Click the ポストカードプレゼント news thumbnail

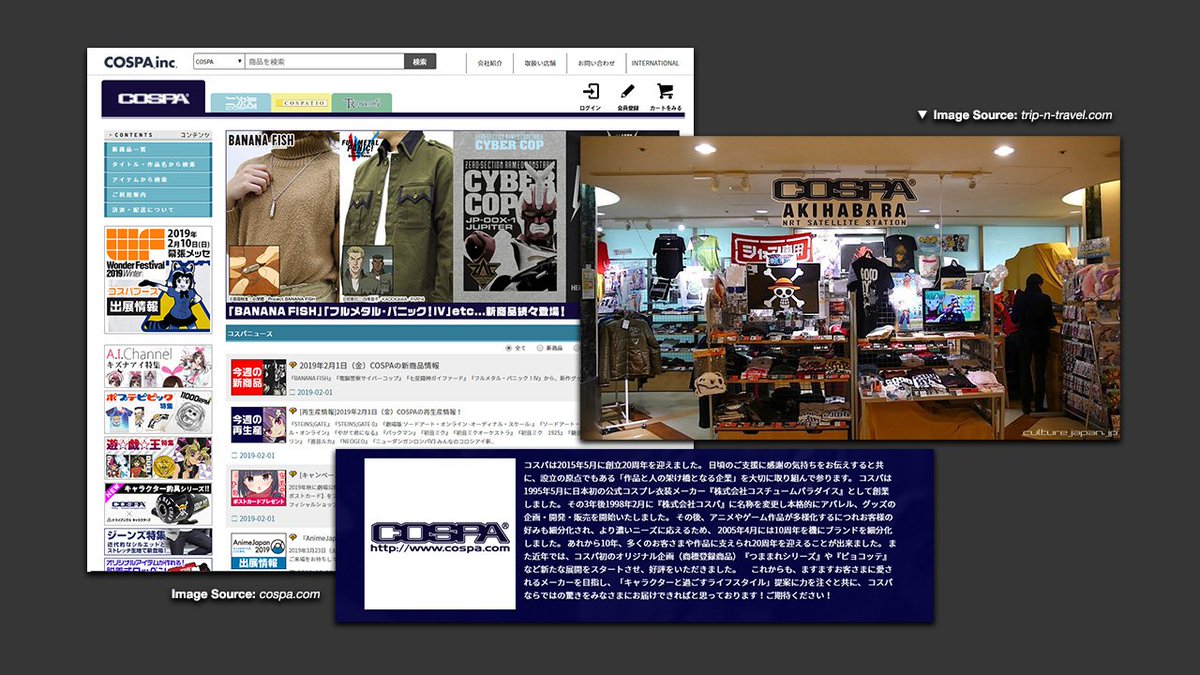(258, 488)
